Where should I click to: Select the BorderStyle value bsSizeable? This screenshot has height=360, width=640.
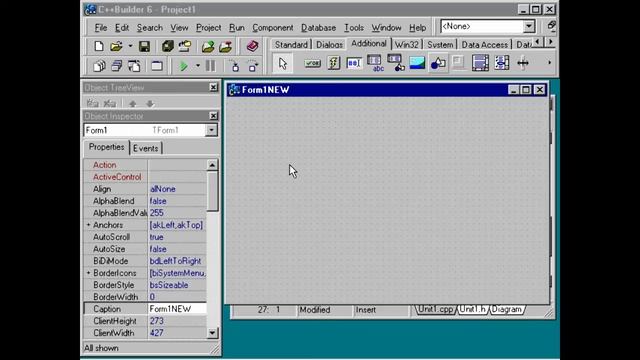(x=177, y=285)
